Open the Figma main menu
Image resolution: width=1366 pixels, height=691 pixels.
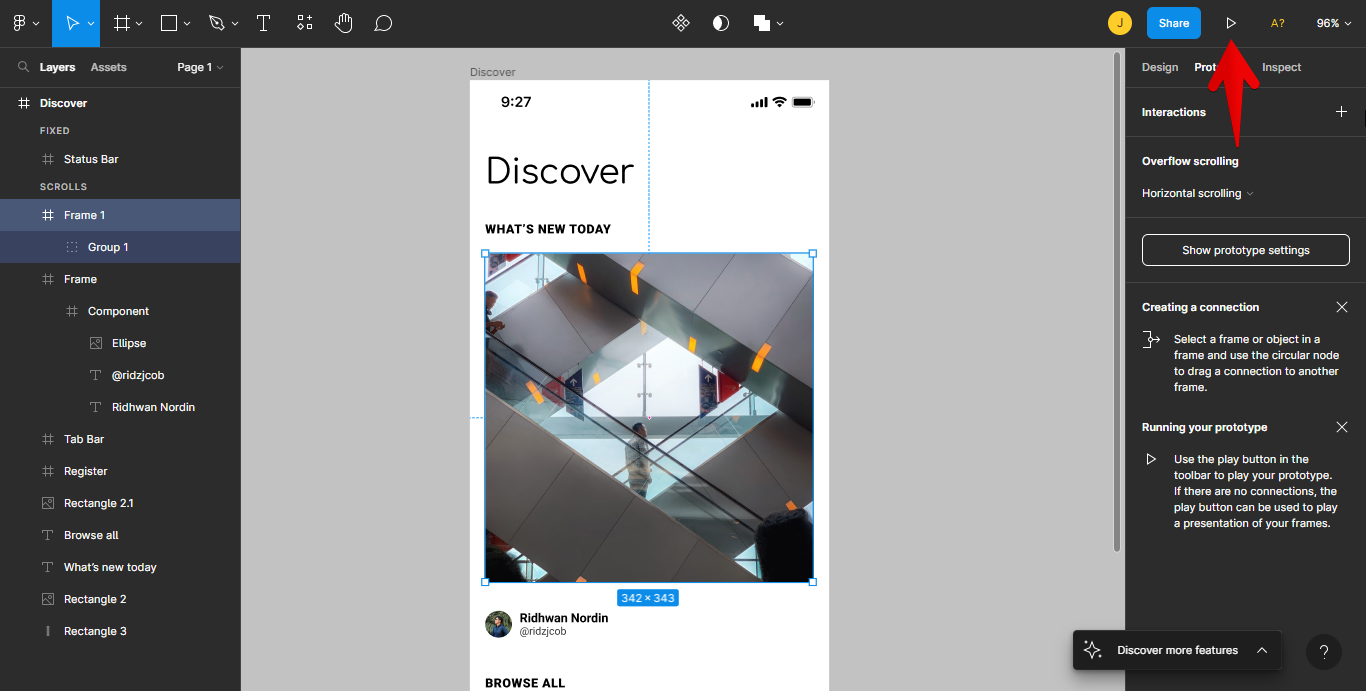[24, 23]
